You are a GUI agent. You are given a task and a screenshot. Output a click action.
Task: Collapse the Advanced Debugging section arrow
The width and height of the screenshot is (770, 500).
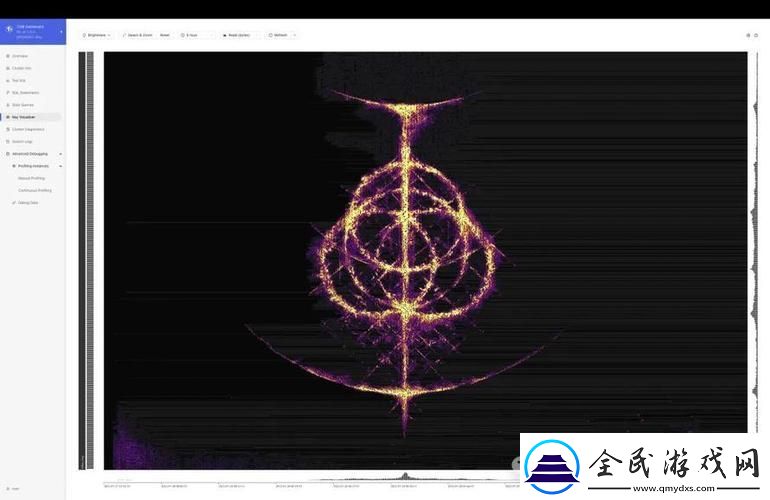60,154
